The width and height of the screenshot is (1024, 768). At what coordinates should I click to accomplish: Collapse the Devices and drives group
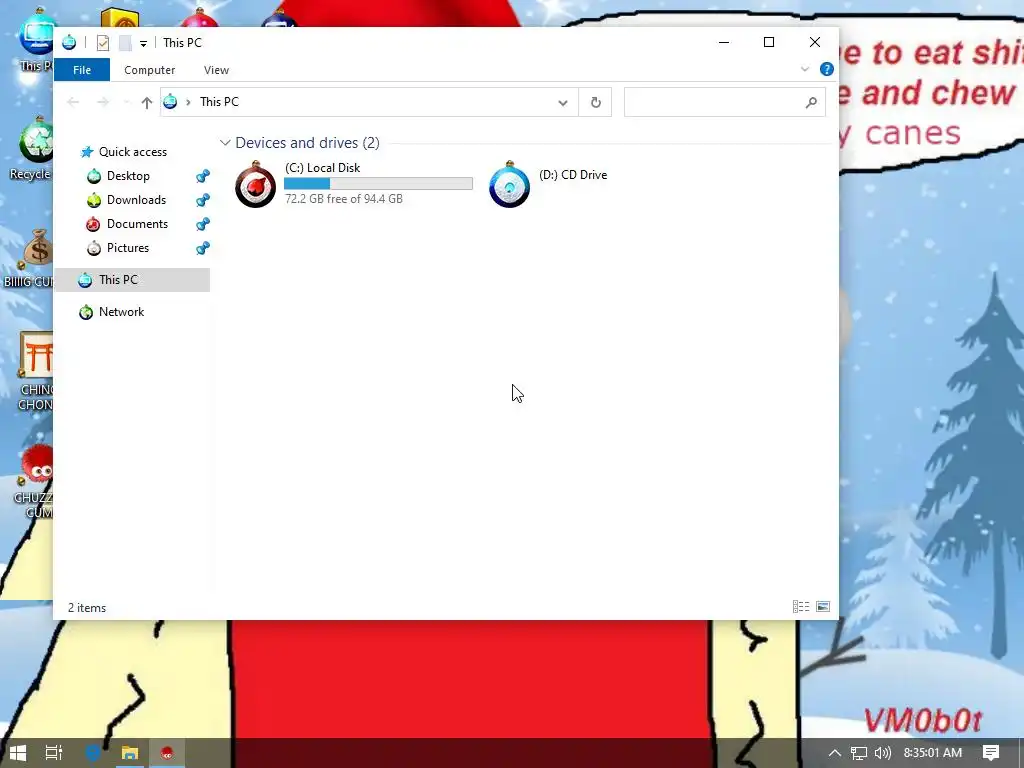(x=225, y=142)
